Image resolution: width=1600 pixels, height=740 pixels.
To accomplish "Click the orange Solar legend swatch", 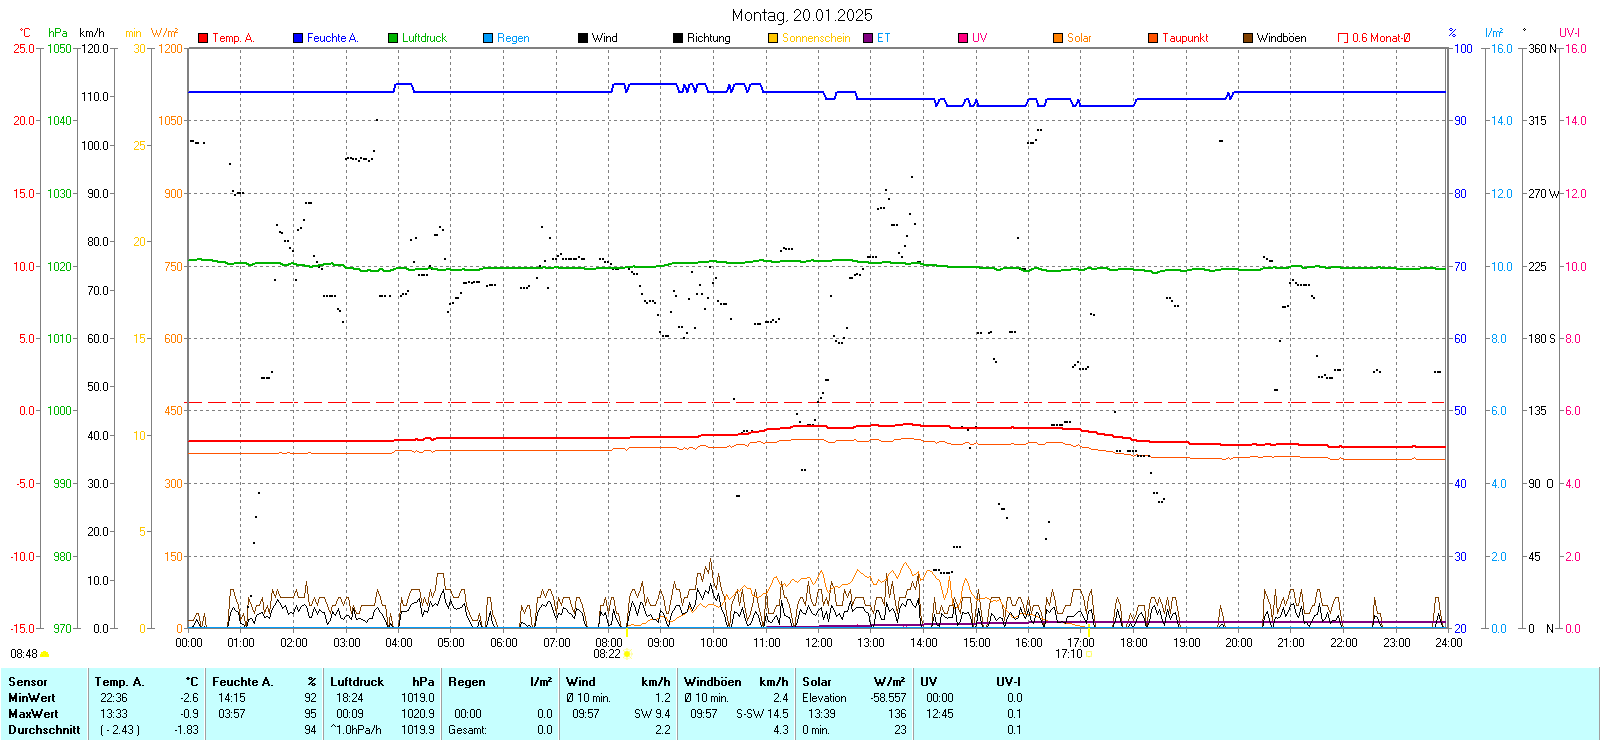I will (x=1058, y=38).
